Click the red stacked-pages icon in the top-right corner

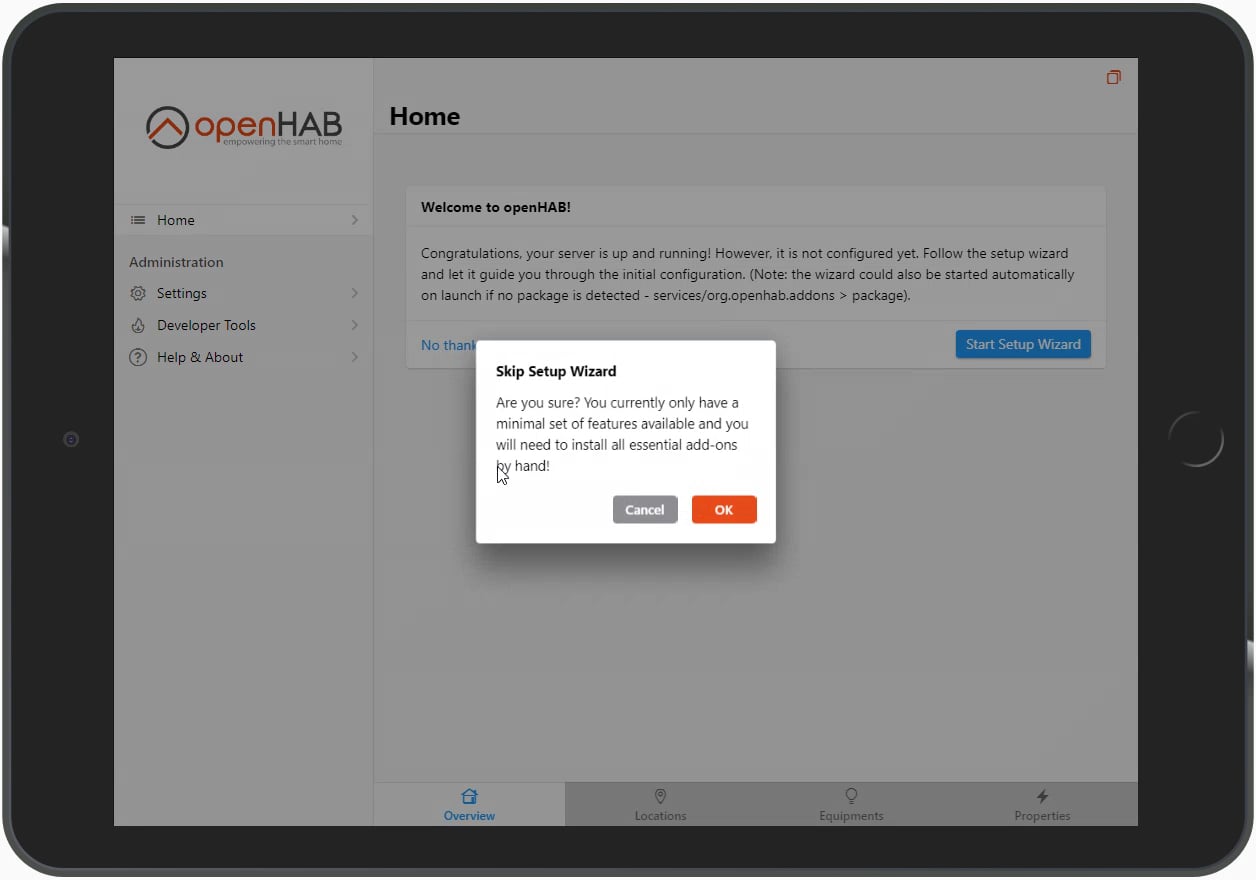(x=1113, y=77)
